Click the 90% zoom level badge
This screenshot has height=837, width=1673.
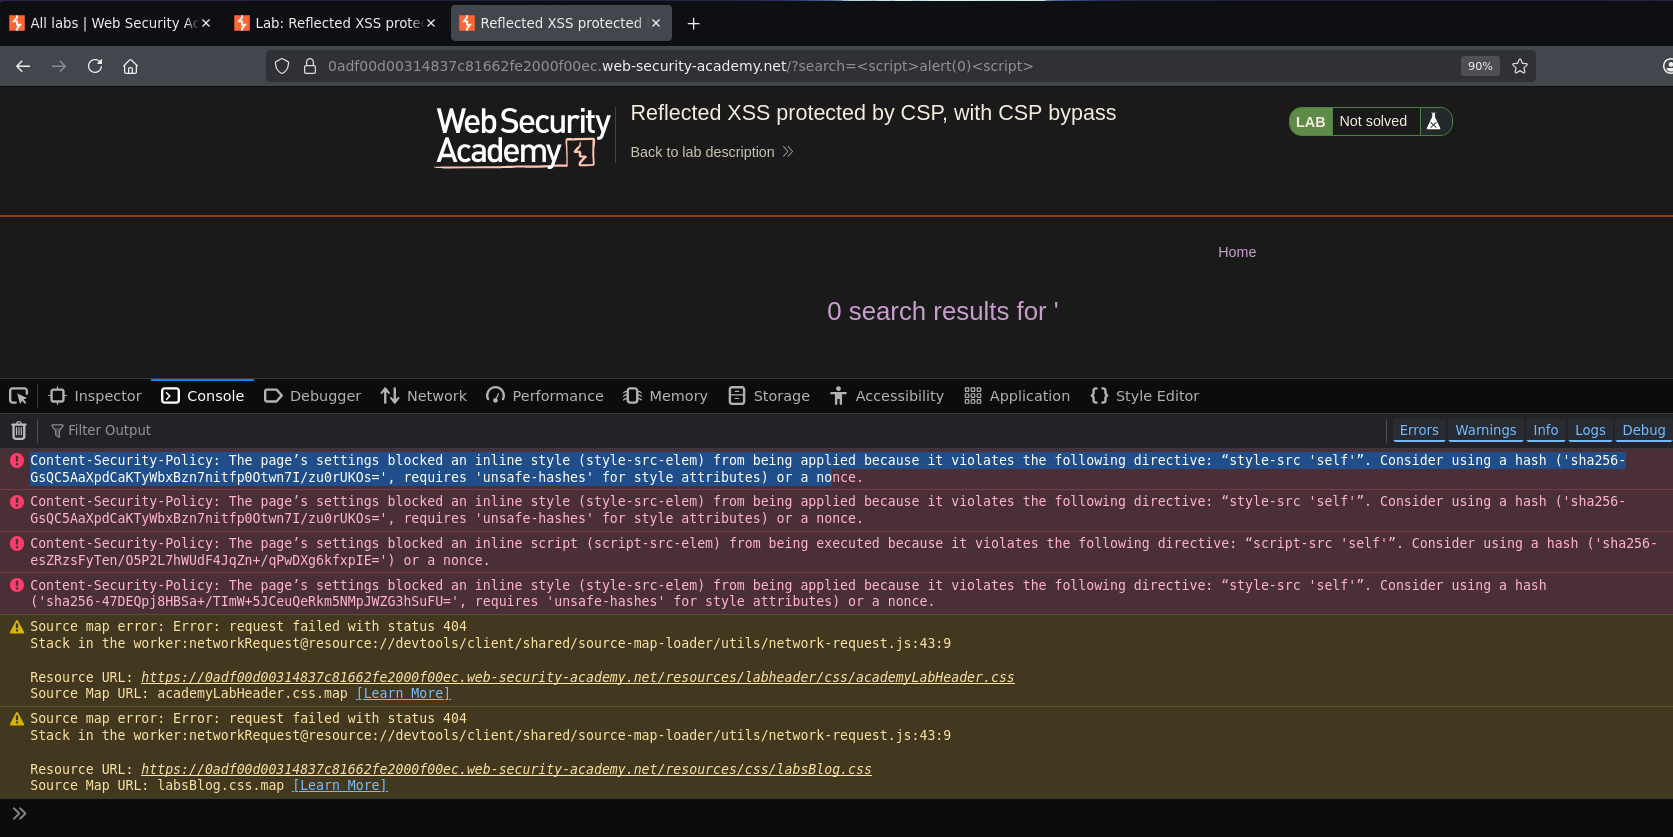(x=1480, y=66)
